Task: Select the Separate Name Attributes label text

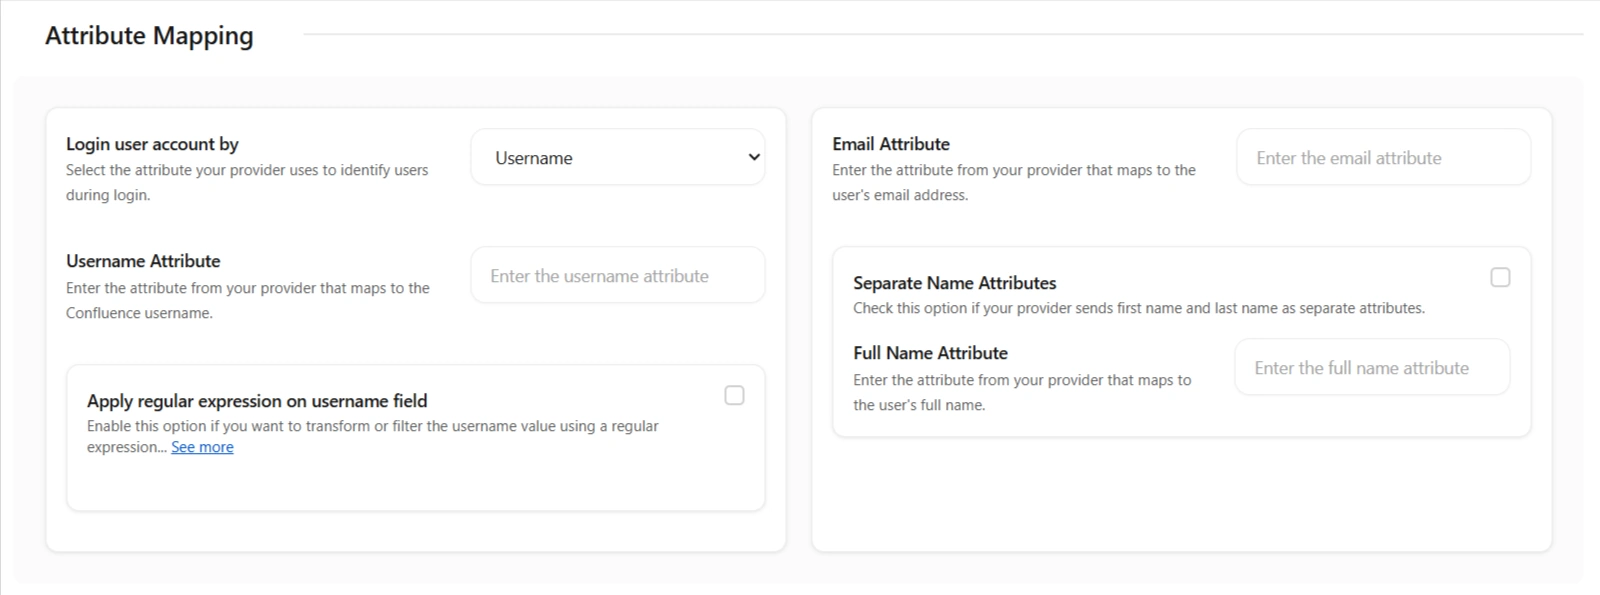Action: tap(955, 283)
